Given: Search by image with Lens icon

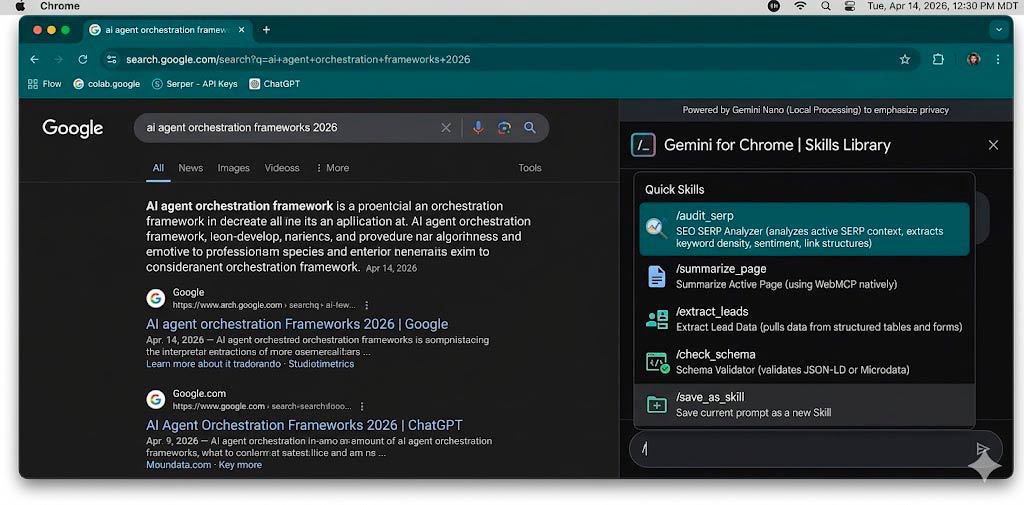Looking at the screenshot, I should point(504,127).
